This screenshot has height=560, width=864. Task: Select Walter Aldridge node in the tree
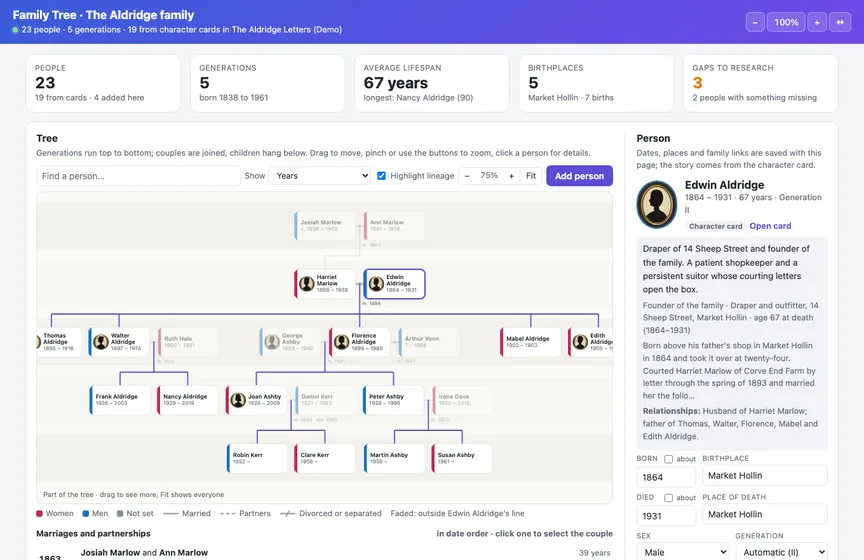pyautogui.click(x=119, y=342)
